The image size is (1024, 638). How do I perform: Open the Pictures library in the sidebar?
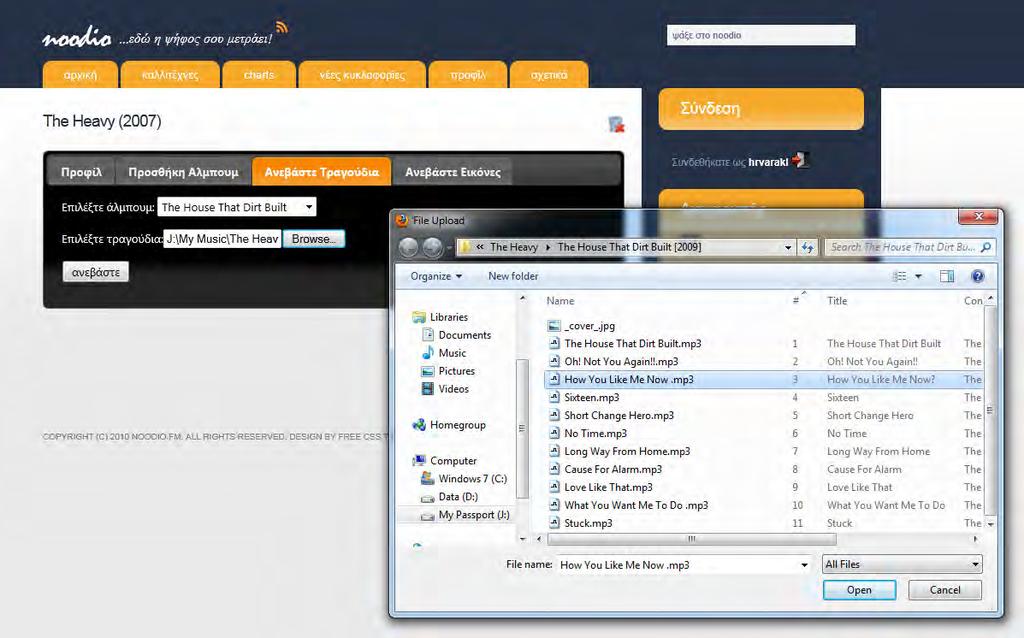point(456,371)
